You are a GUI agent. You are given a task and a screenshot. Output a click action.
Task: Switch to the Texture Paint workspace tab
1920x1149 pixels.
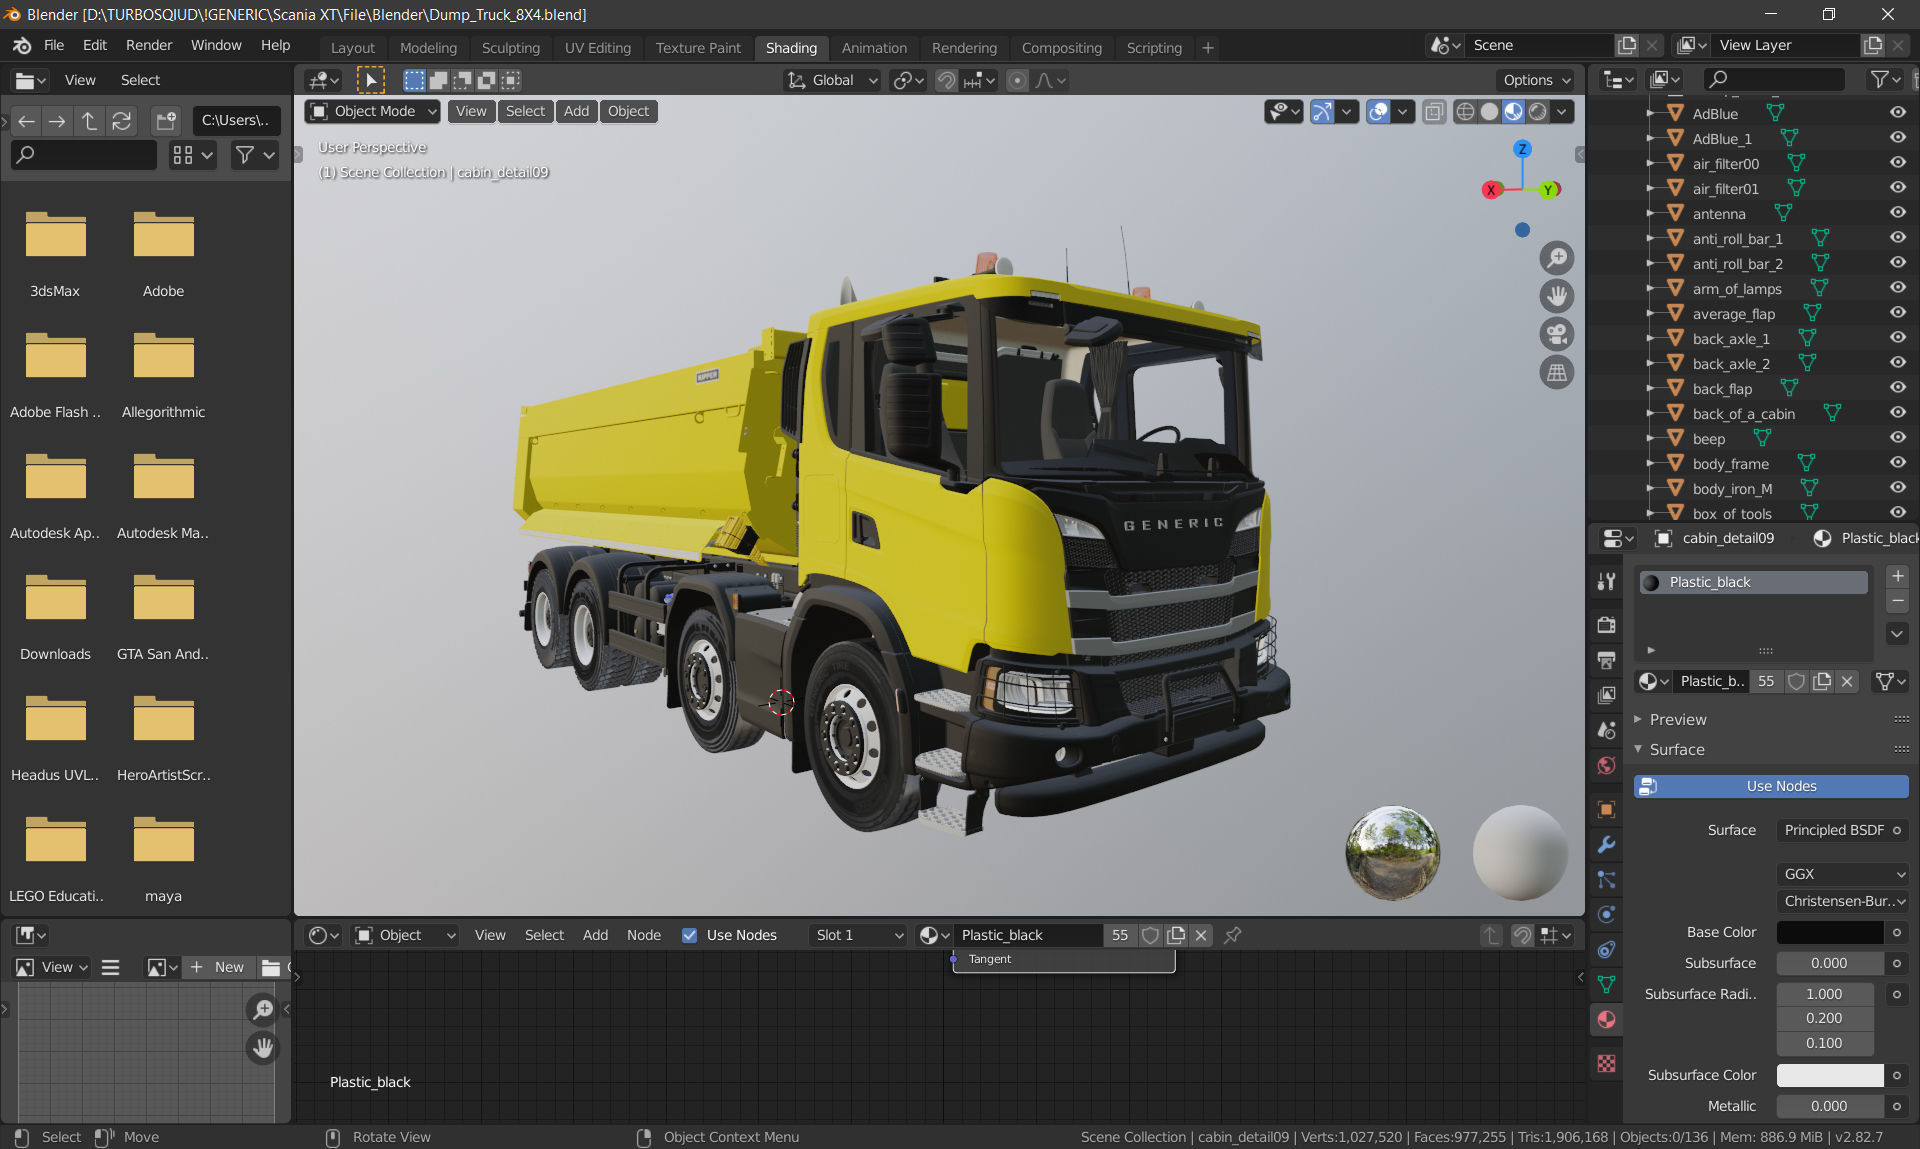698,48
